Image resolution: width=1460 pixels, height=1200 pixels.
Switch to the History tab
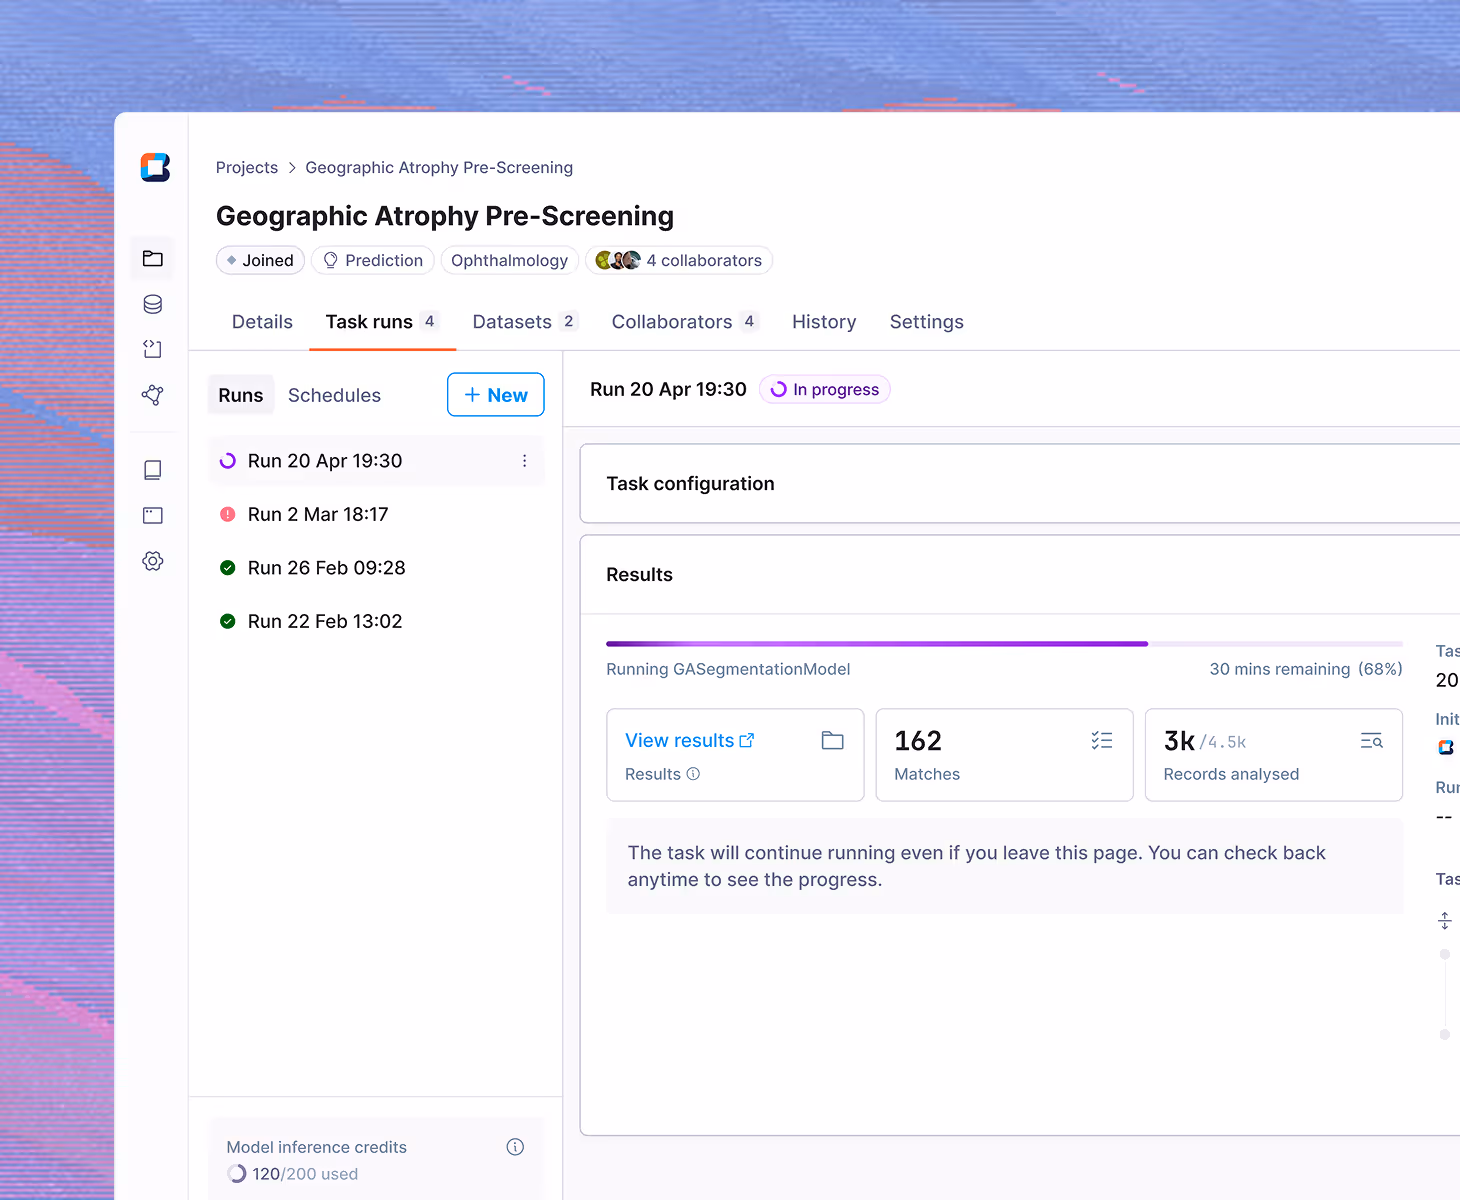click(824, 322)
